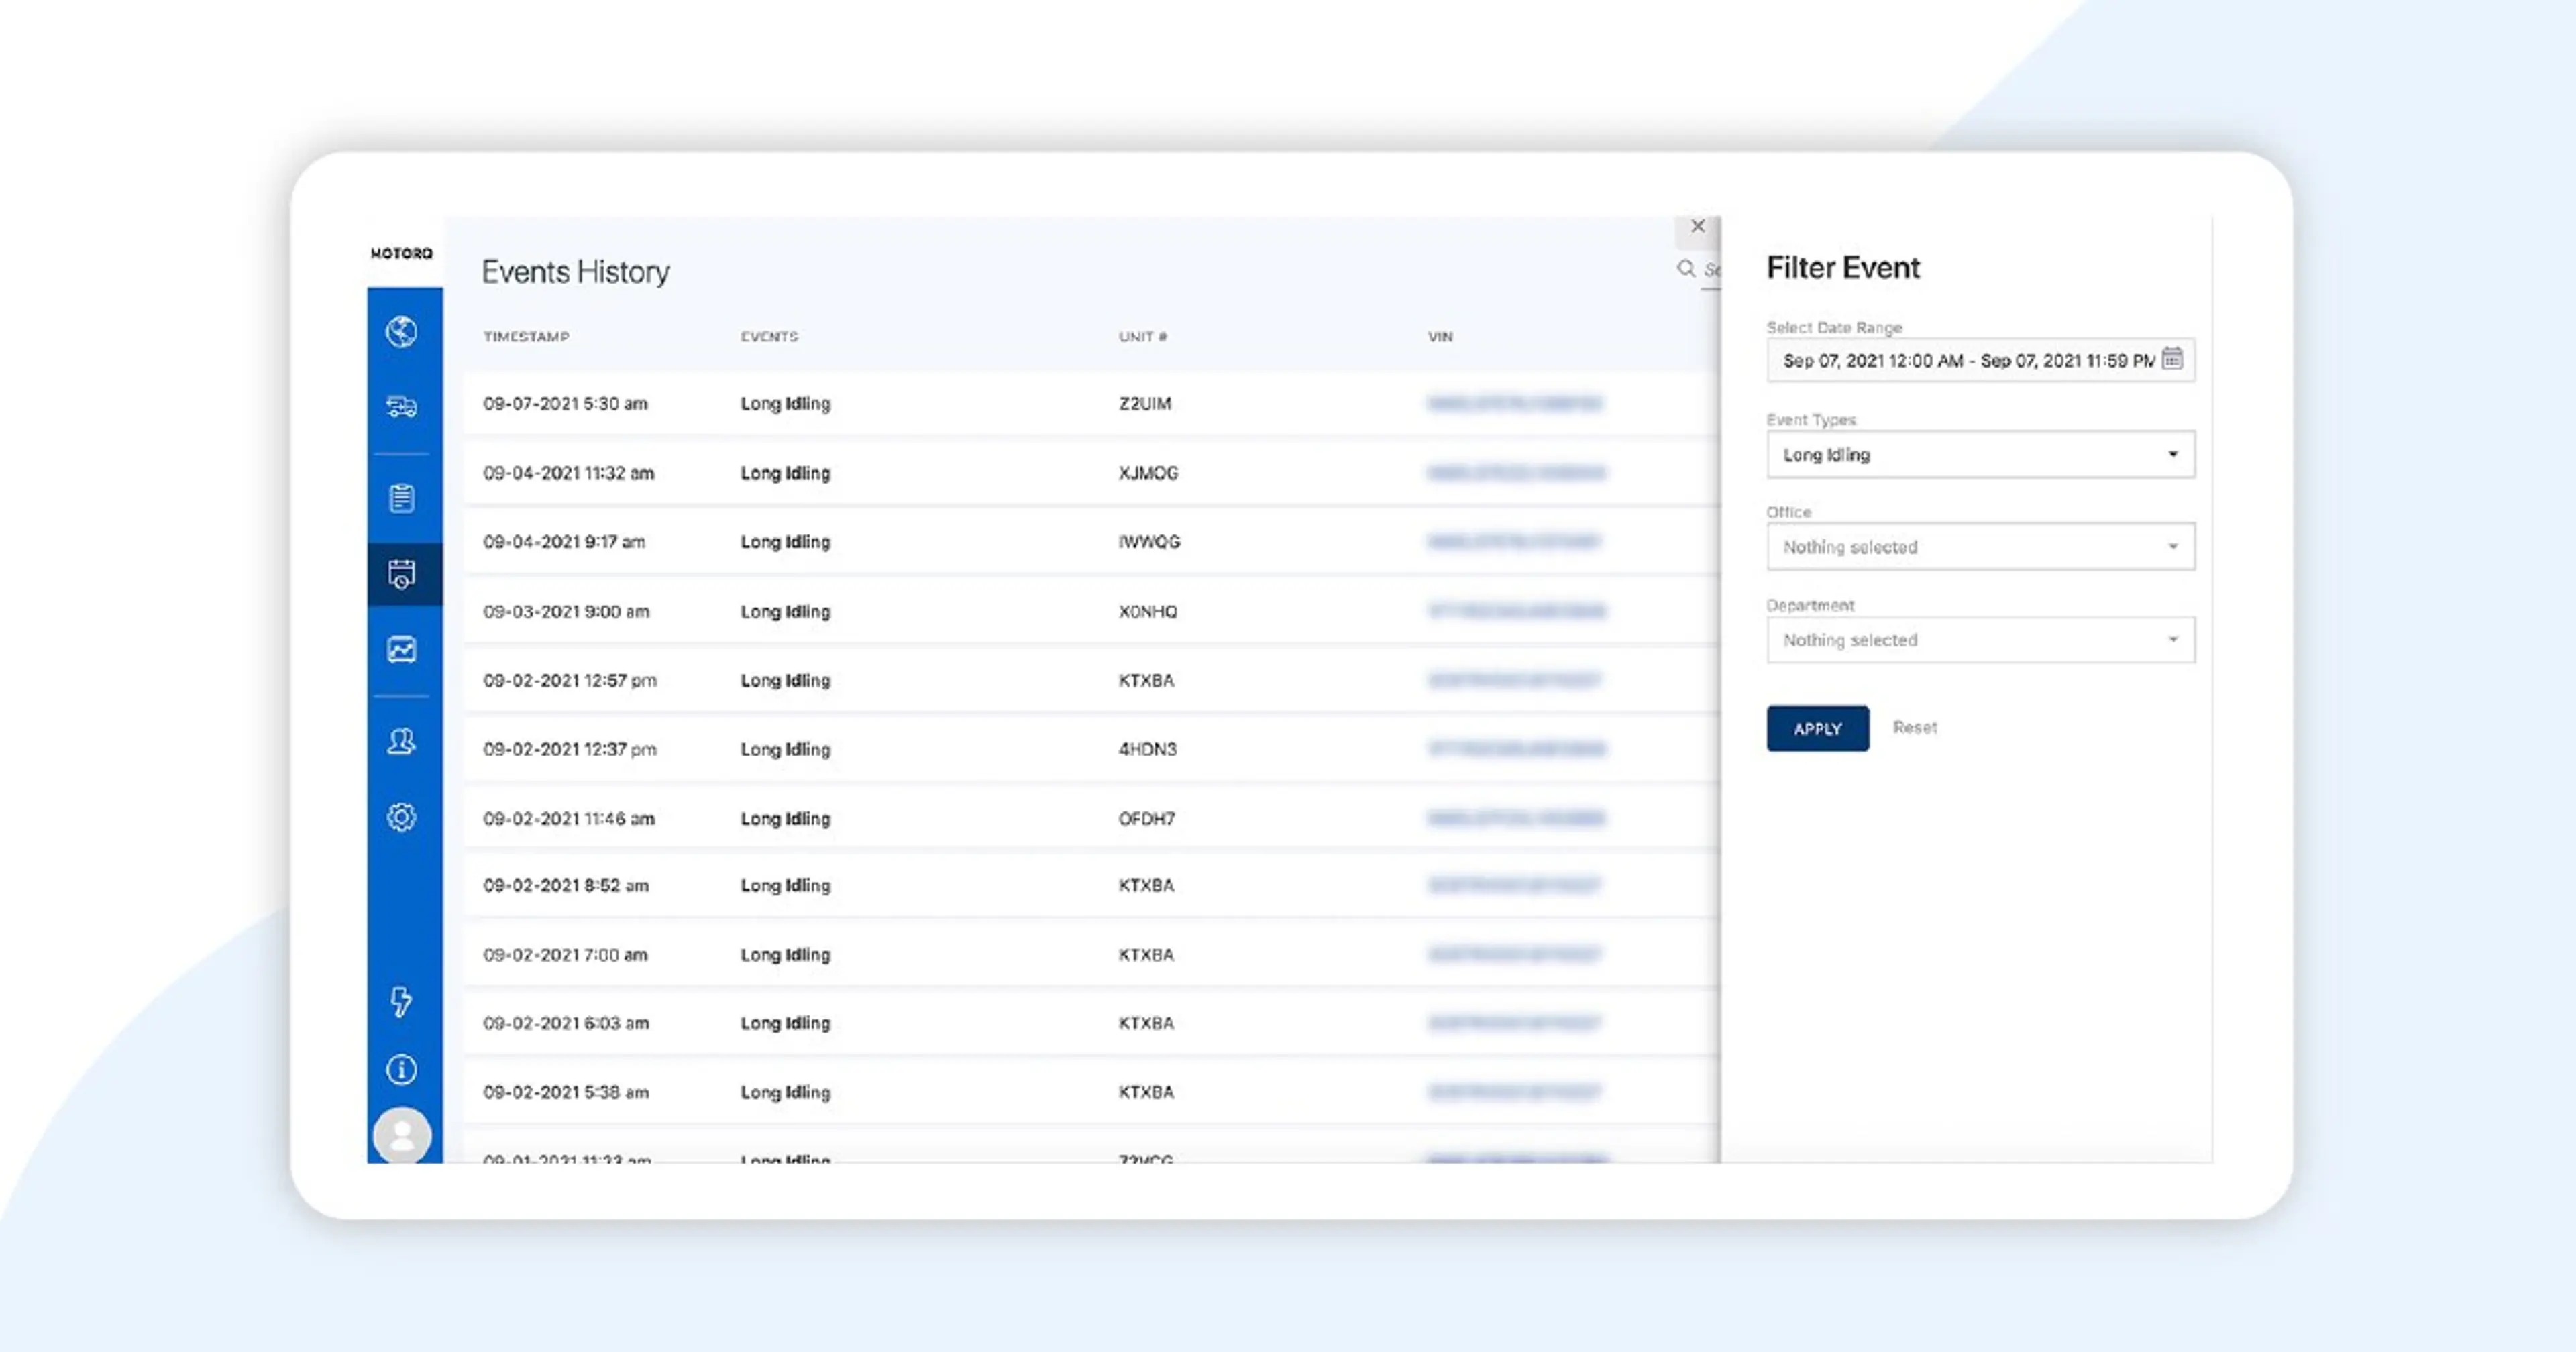Expand the Event Types Long Idling dropdown
The image size is (2576, 1352).
1980,455
